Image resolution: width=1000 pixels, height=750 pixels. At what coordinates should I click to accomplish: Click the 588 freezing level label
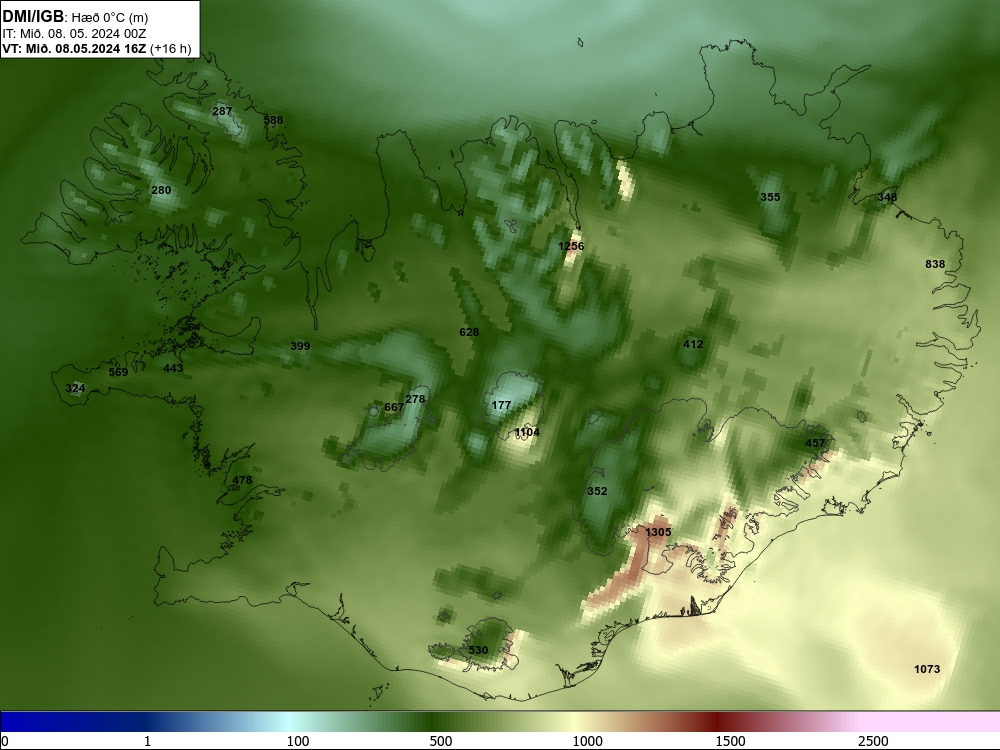tap(273, 120)
